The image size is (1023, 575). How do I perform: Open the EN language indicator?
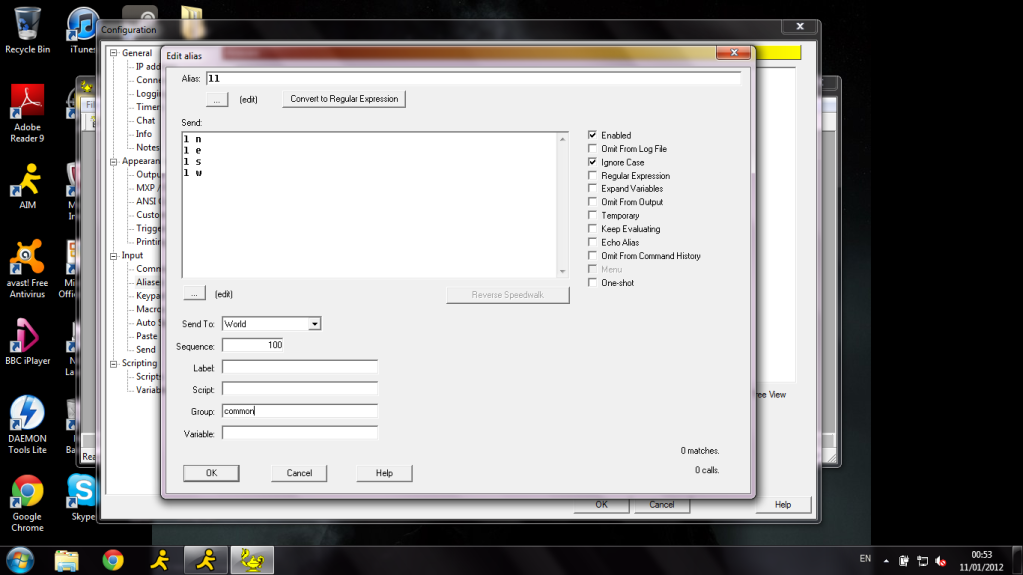[x=865, y=559]
